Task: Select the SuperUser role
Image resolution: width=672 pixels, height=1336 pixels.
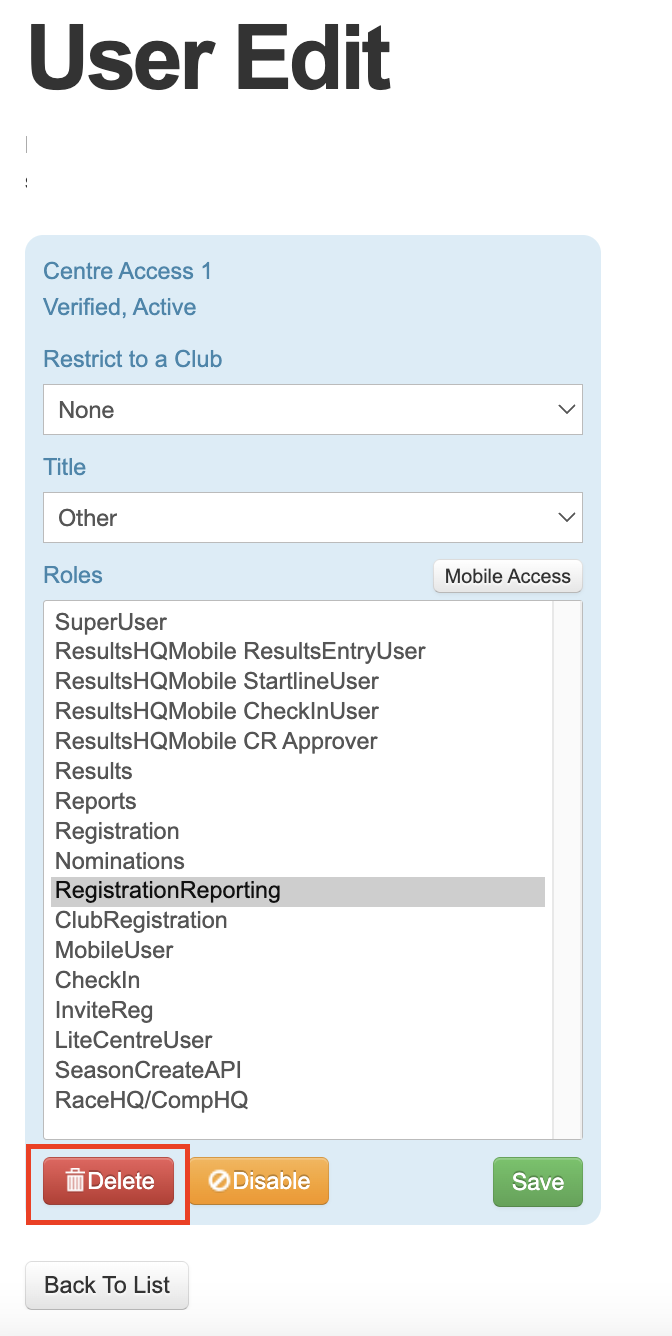Action: (x=298, y=622)
